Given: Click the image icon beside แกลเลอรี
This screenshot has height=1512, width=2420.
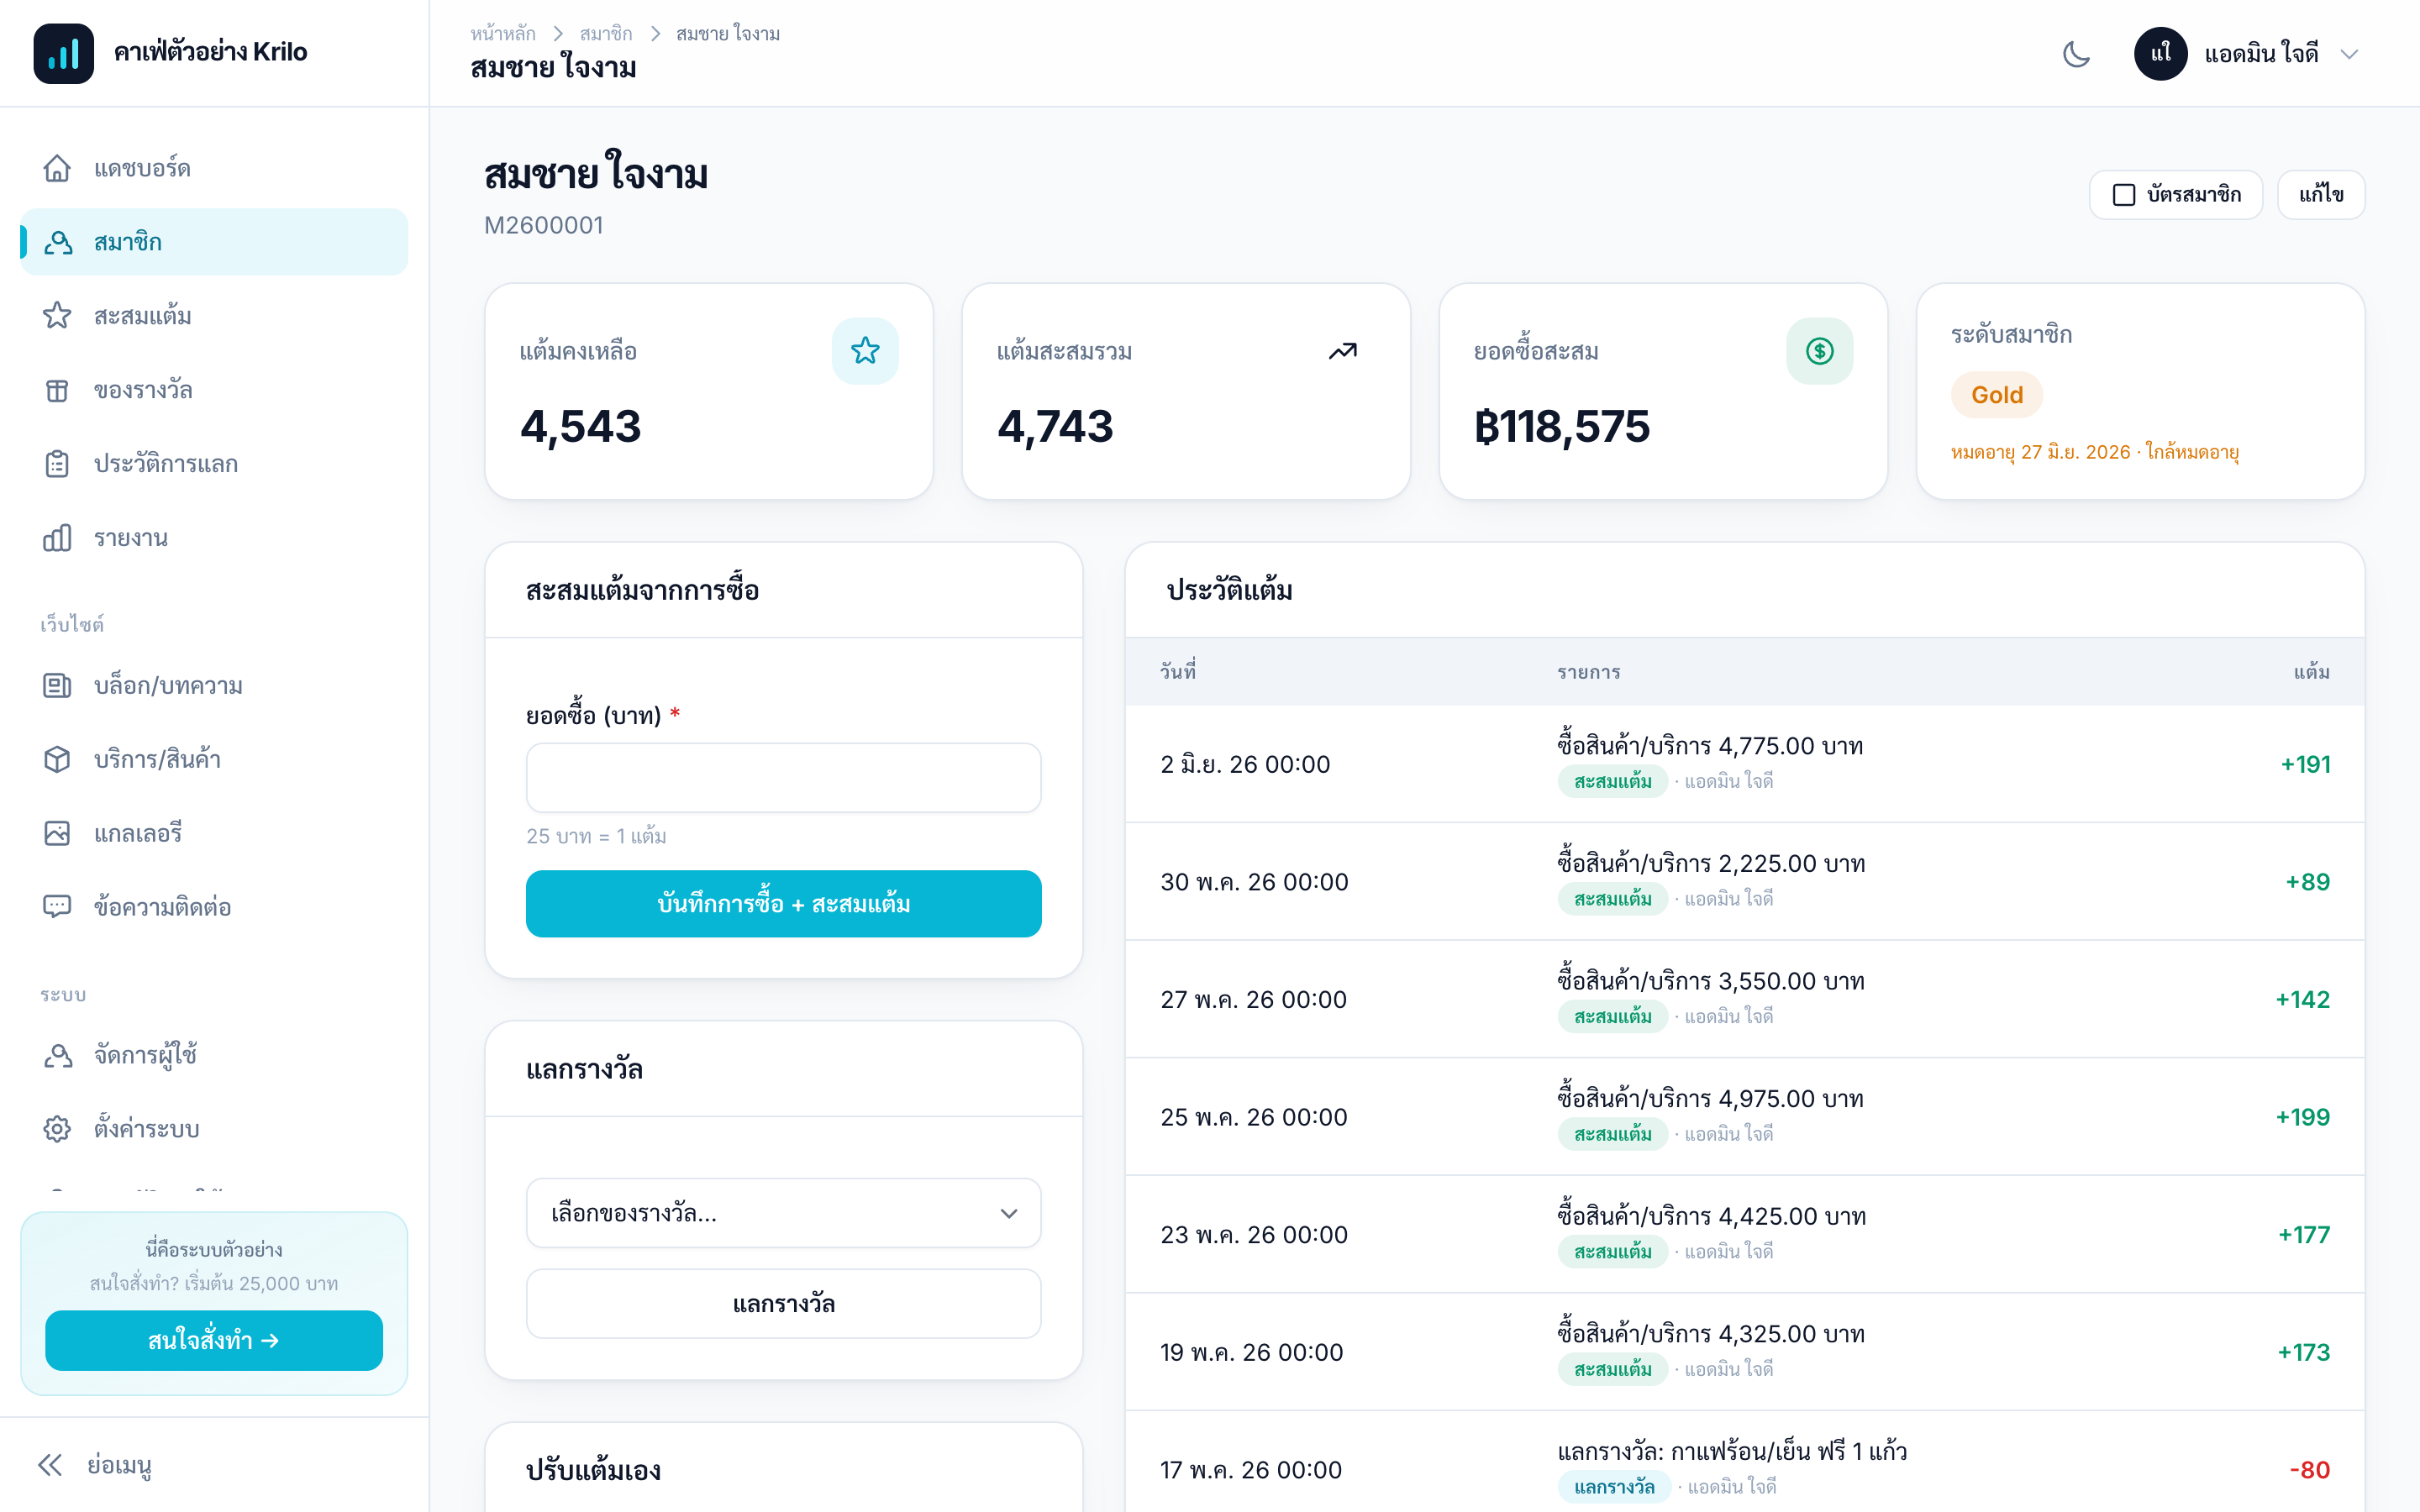Looking at the screenshot, I should (57, 833).
